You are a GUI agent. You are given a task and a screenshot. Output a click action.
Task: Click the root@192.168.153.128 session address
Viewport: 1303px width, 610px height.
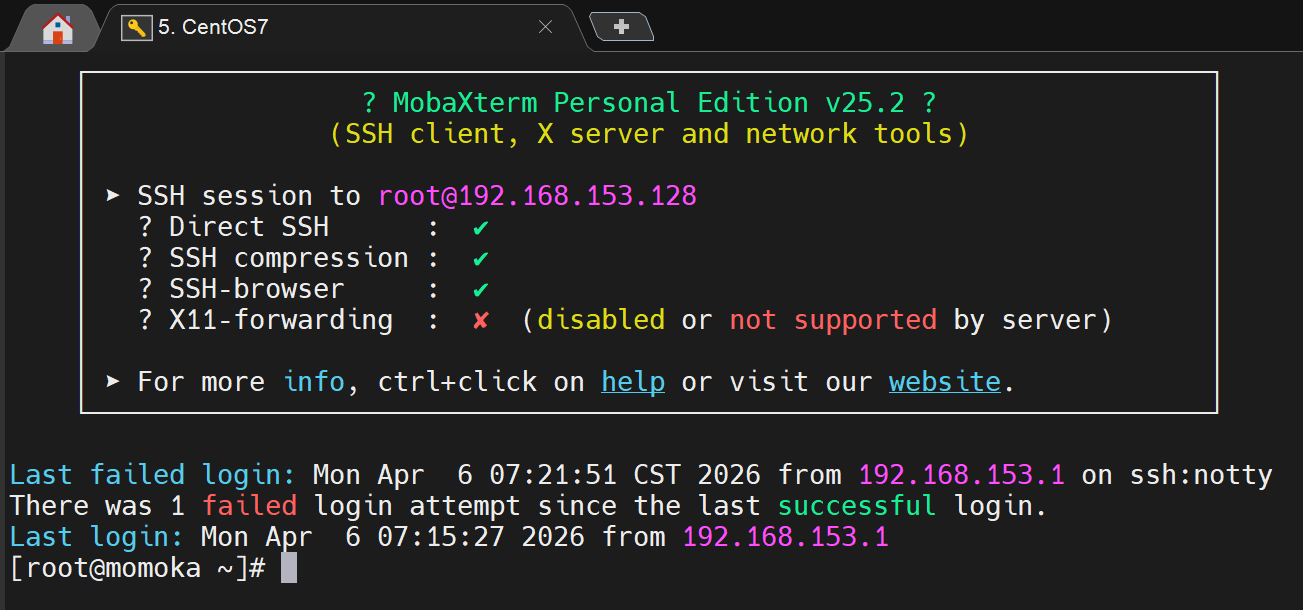[x=537, y=196]
